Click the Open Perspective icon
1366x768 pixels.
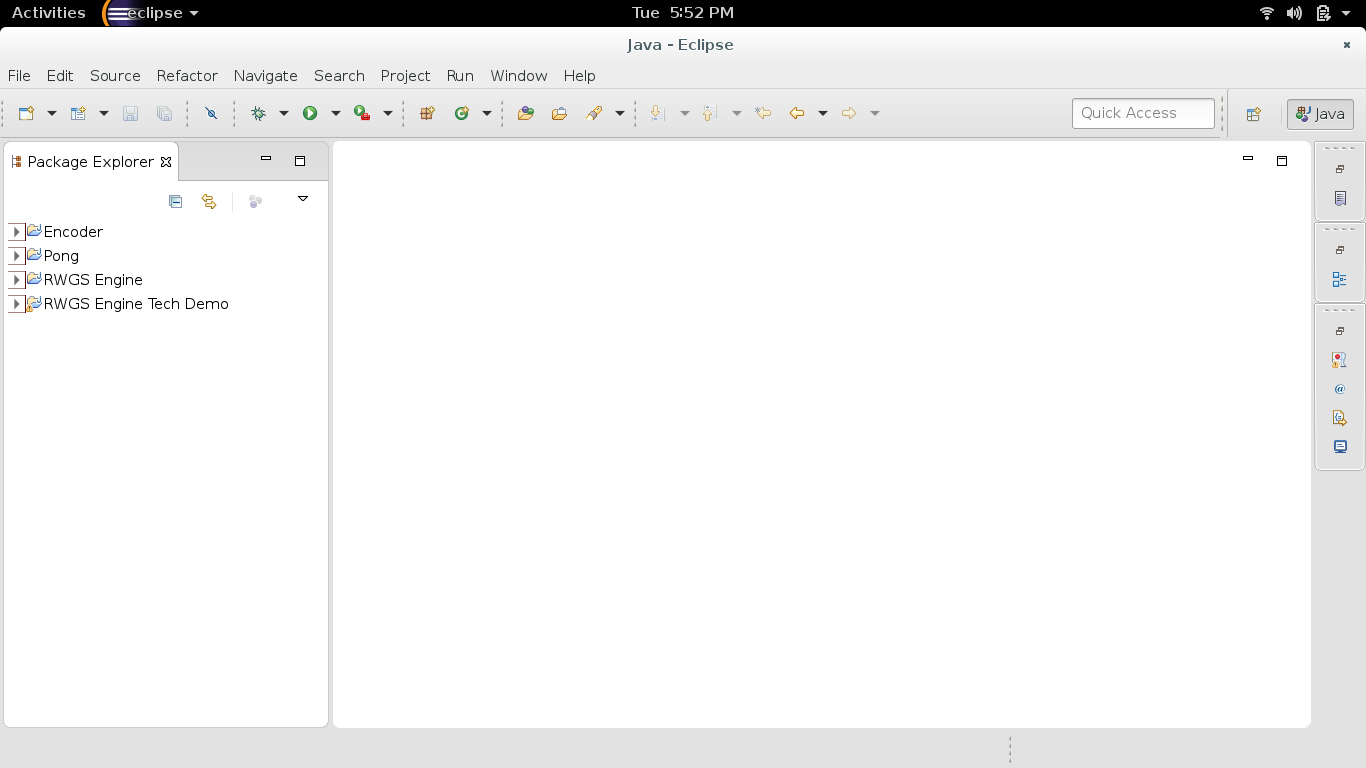tap(1253, 114)
